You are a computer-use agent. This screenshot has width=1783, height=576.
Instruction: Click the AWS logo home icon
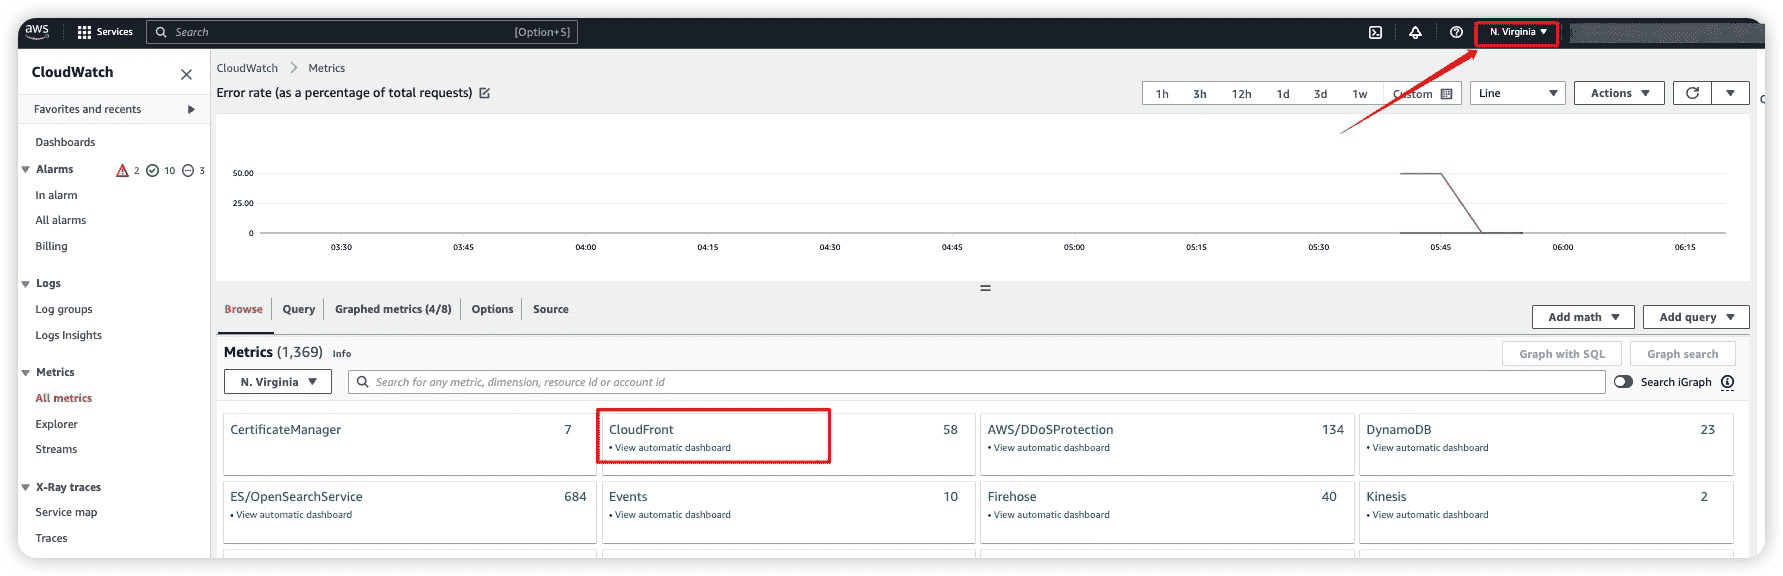click(x=37, y=31)
